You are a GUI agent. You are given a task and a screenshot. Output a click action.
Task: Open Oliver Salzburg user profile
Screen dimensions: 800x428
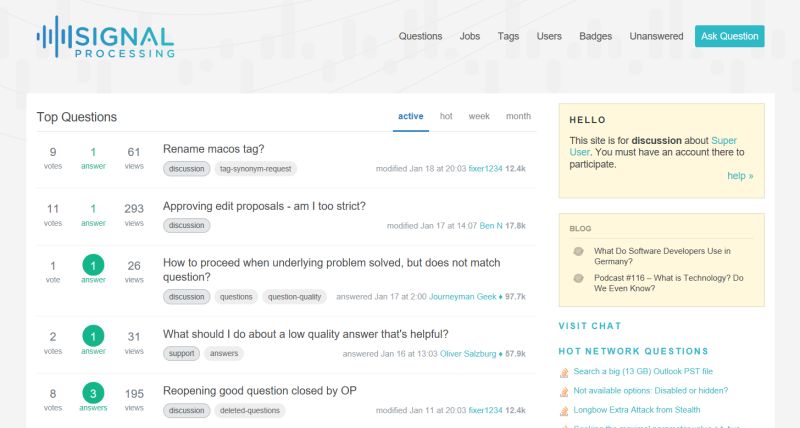click(x=468, y=354)
